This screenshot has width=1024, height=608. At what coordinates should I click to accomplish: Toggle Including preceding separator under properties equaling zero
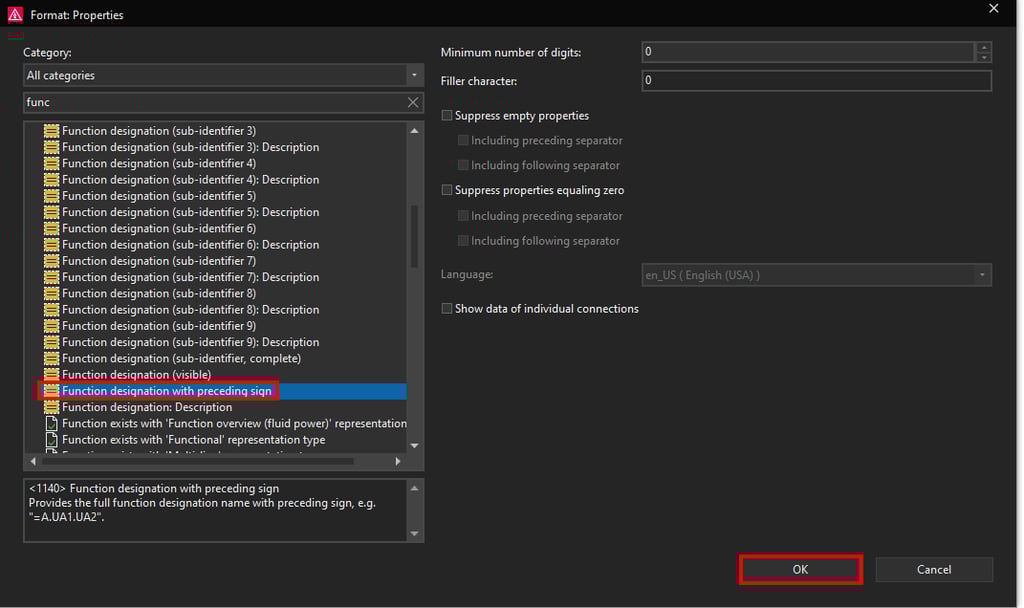tap(463, 216)
